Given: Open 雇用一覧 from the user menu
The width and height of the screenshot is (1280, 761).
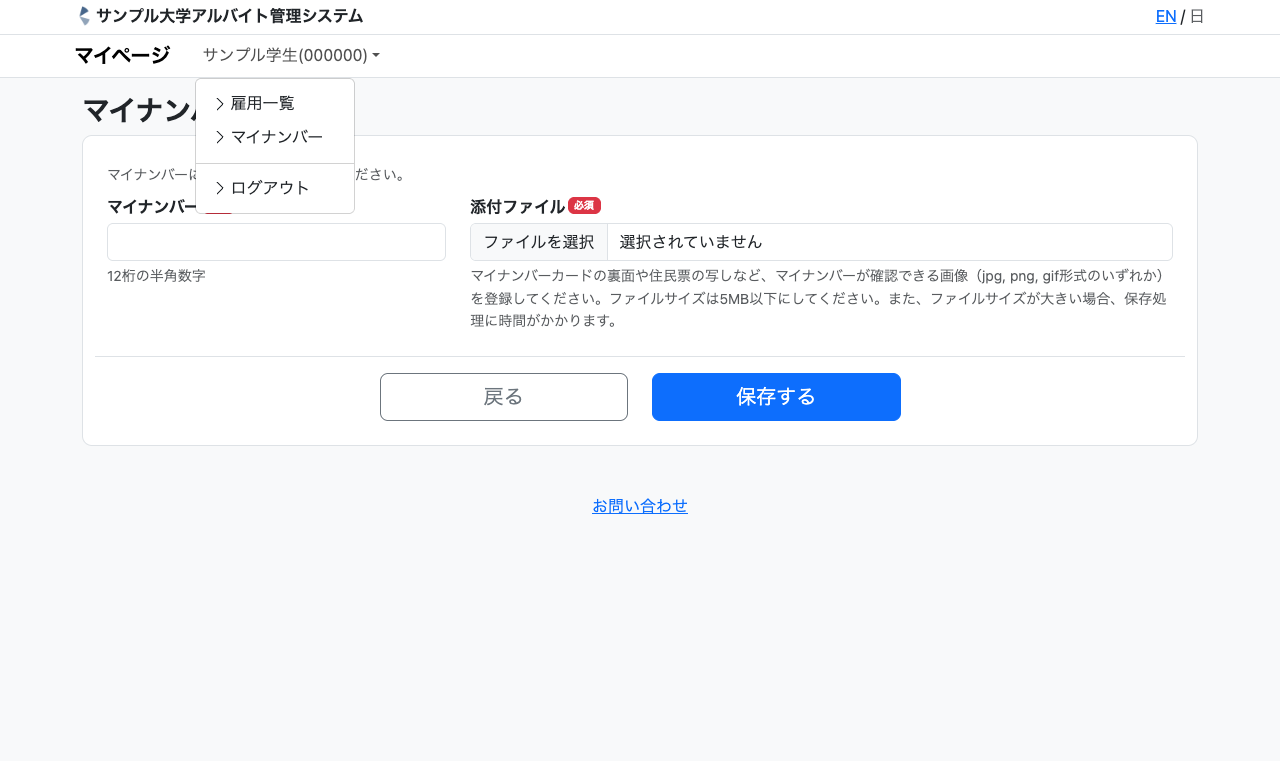Looking at the screenshot, I should point(263,103).
